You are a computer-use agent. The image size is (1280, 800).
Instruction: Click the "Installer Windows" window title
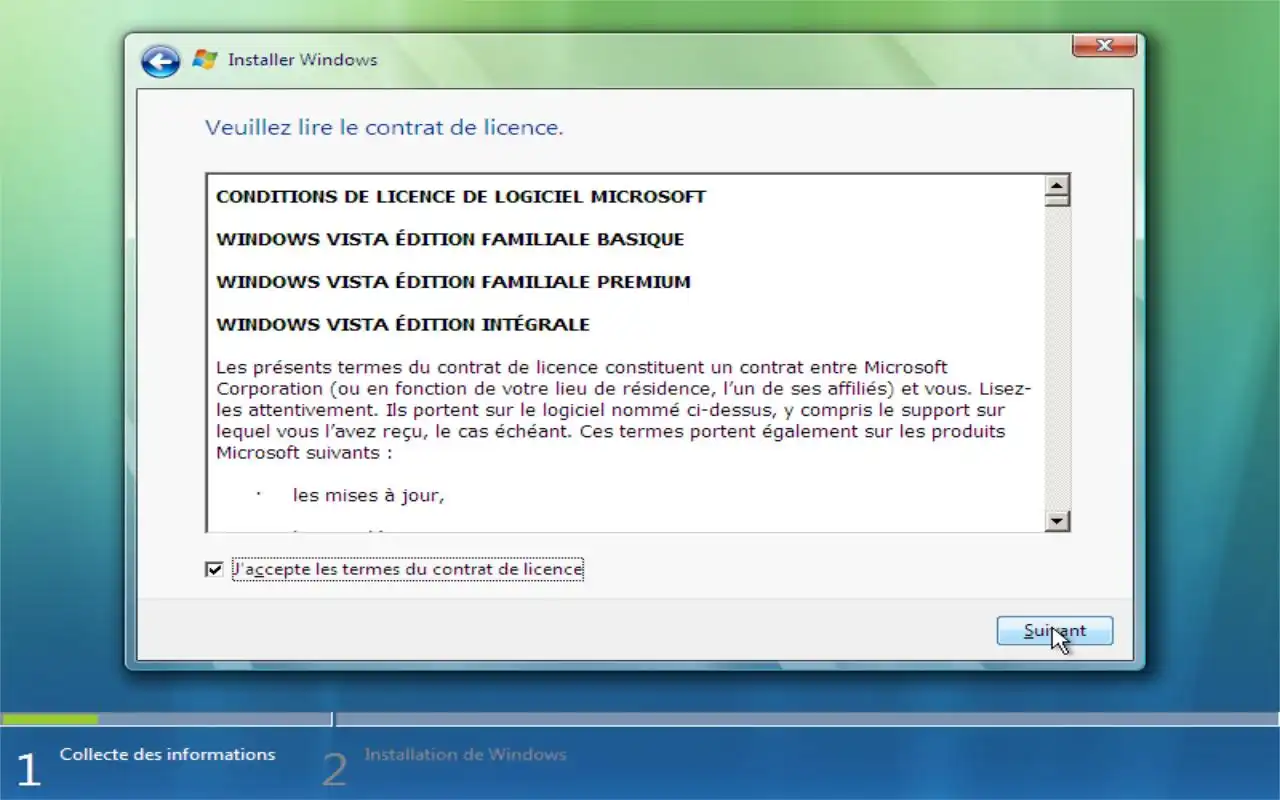[x=303, y=60]
